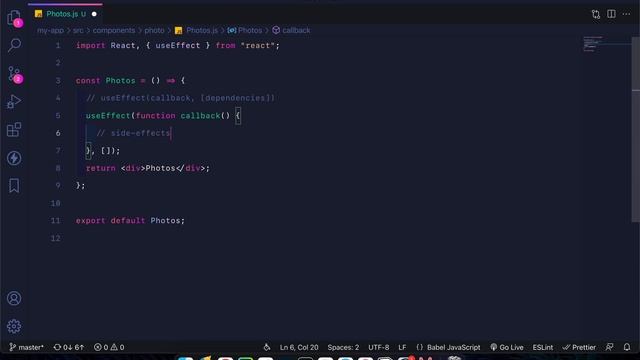This screenshot has width=640, height=360.
Task: Open the Source Control view icon
Action: coord(14,74)
